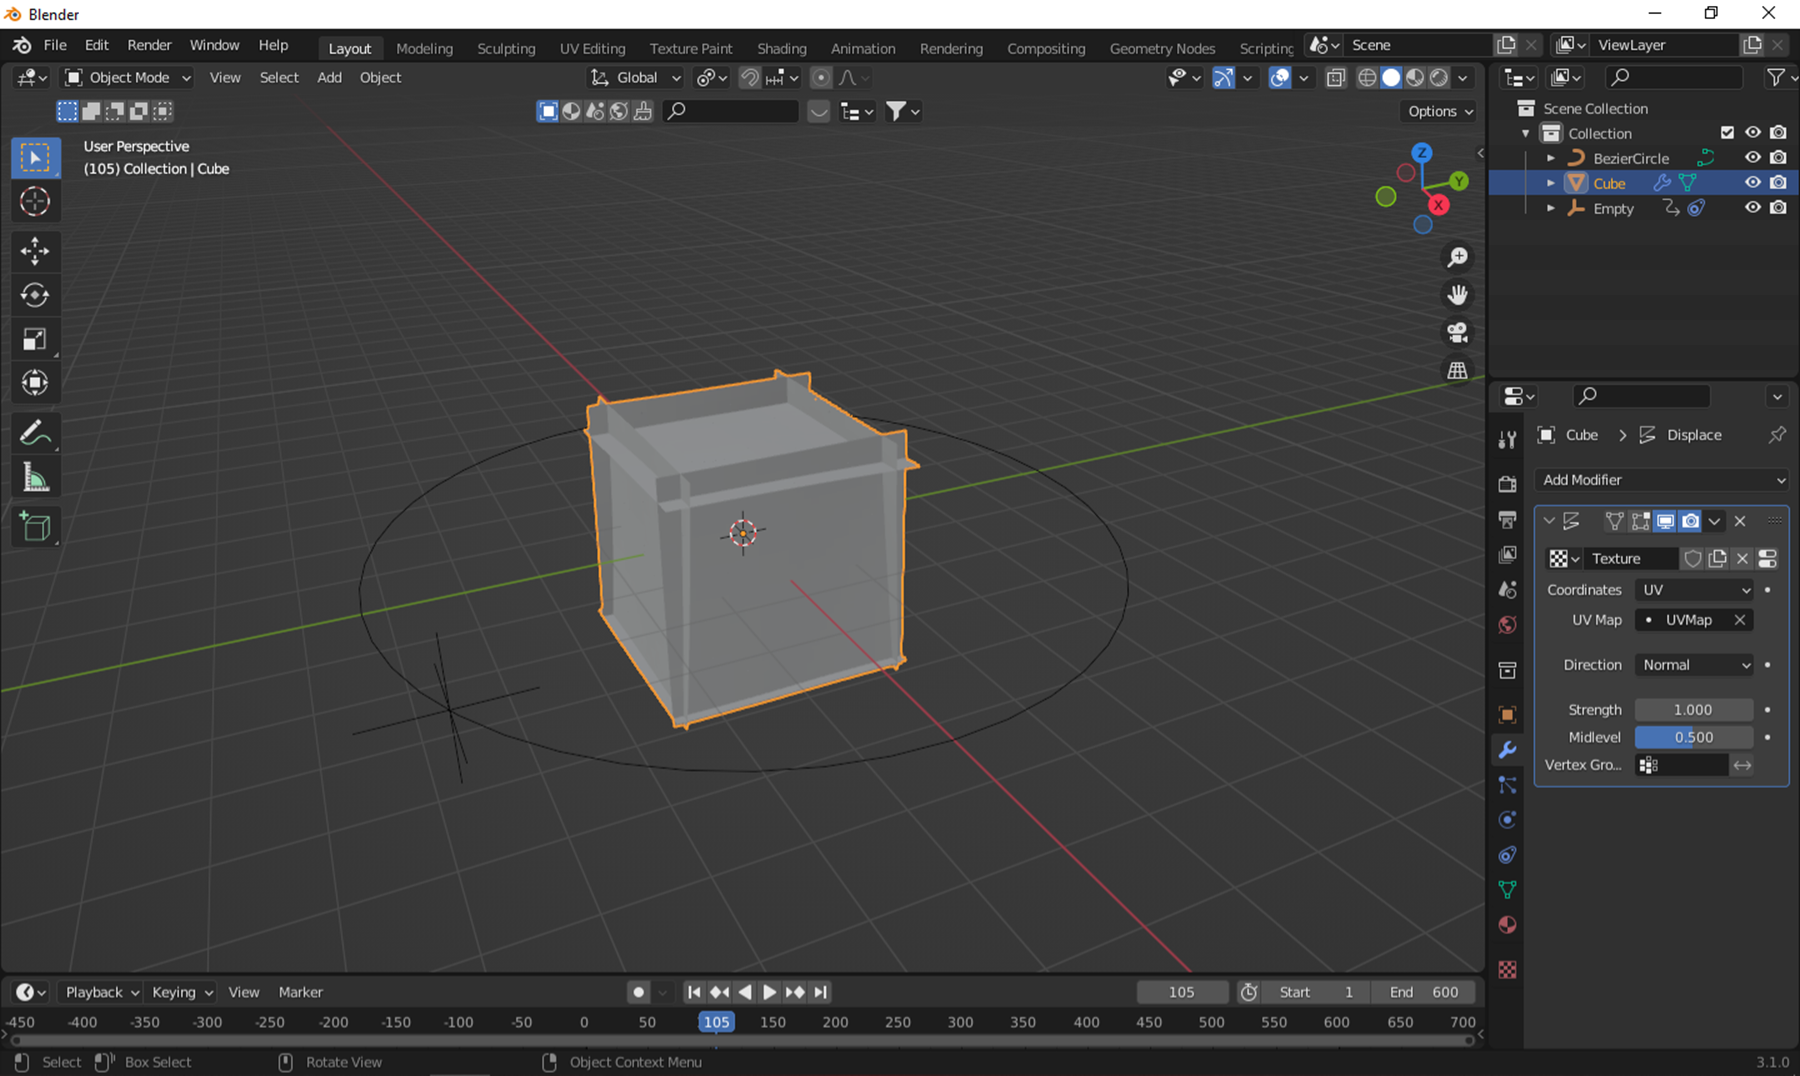This screenshot has height=1076, width=1800.
Task: Open the Object Mode dropdown
Action: [x=127, y=78]
